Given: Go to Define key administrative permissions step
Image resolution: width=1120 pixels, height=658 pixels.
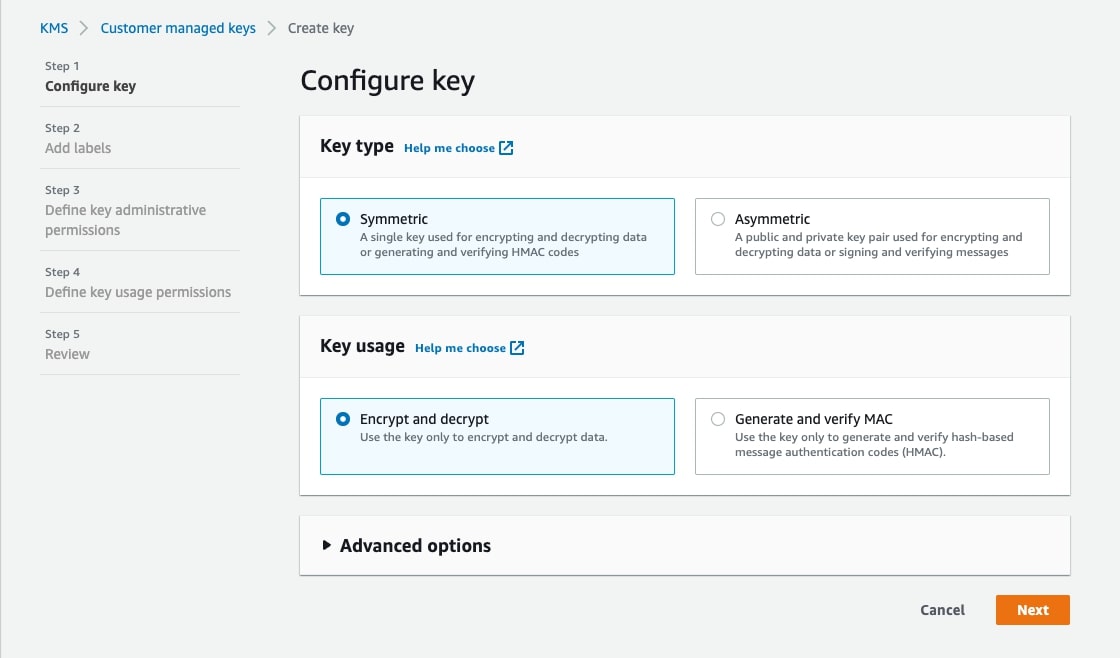Looking at the screenshot, I should [125, 220].
